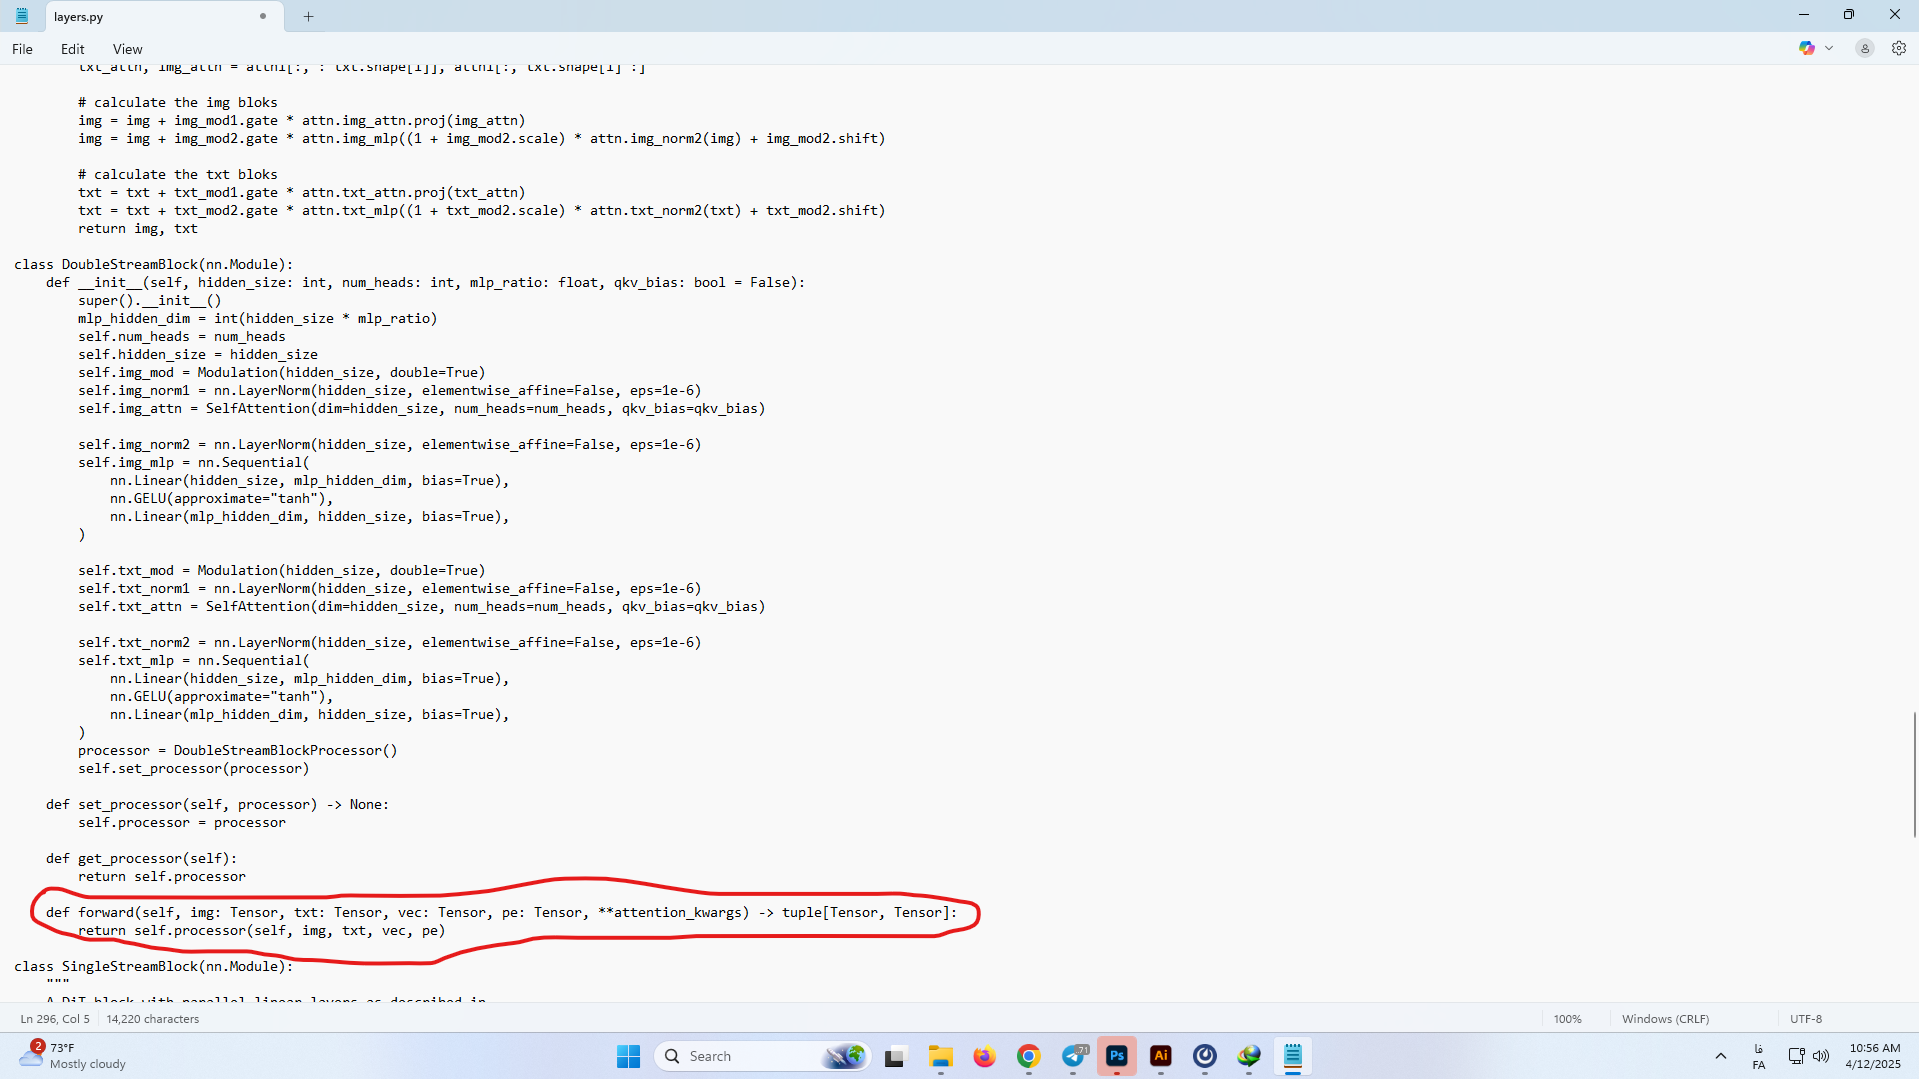This screenshot has height=1079, width=1919.
Task: Click the account profile icon
Action: coord(1864,48)
